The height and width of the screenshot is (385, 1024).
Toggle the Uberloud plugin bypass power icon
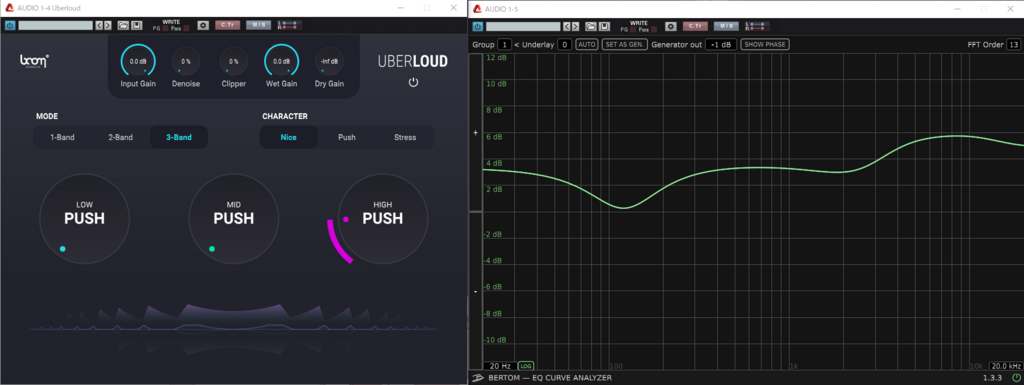[10, 25]
